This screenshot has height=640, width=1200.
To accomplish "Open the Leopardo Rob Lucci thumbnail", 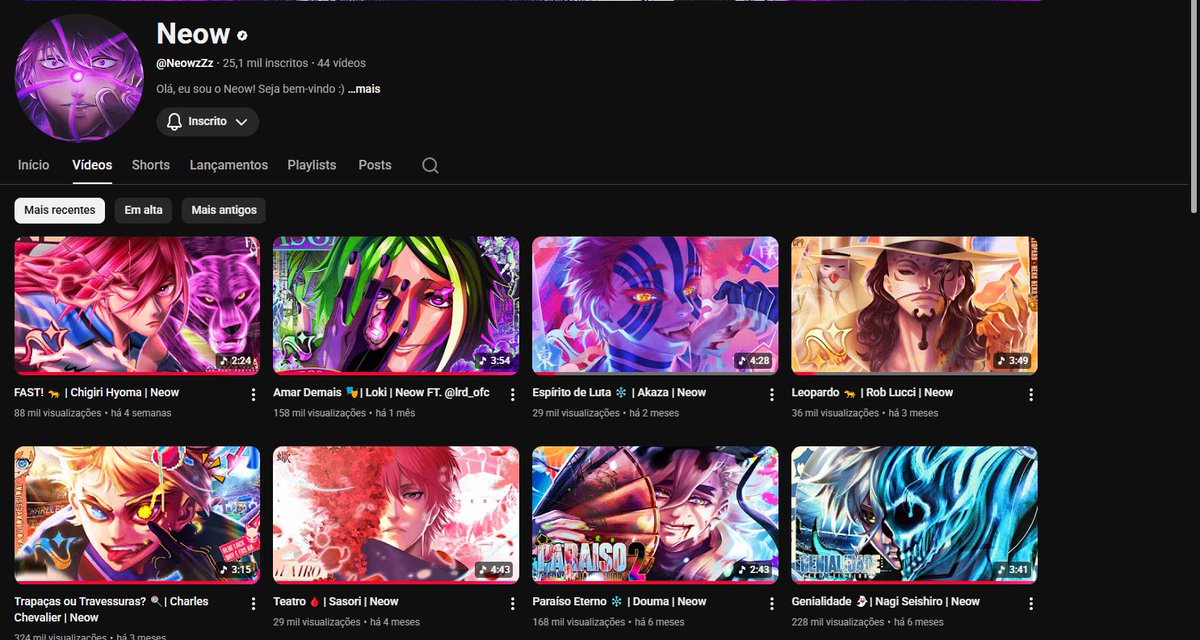I will pos(914,305).
